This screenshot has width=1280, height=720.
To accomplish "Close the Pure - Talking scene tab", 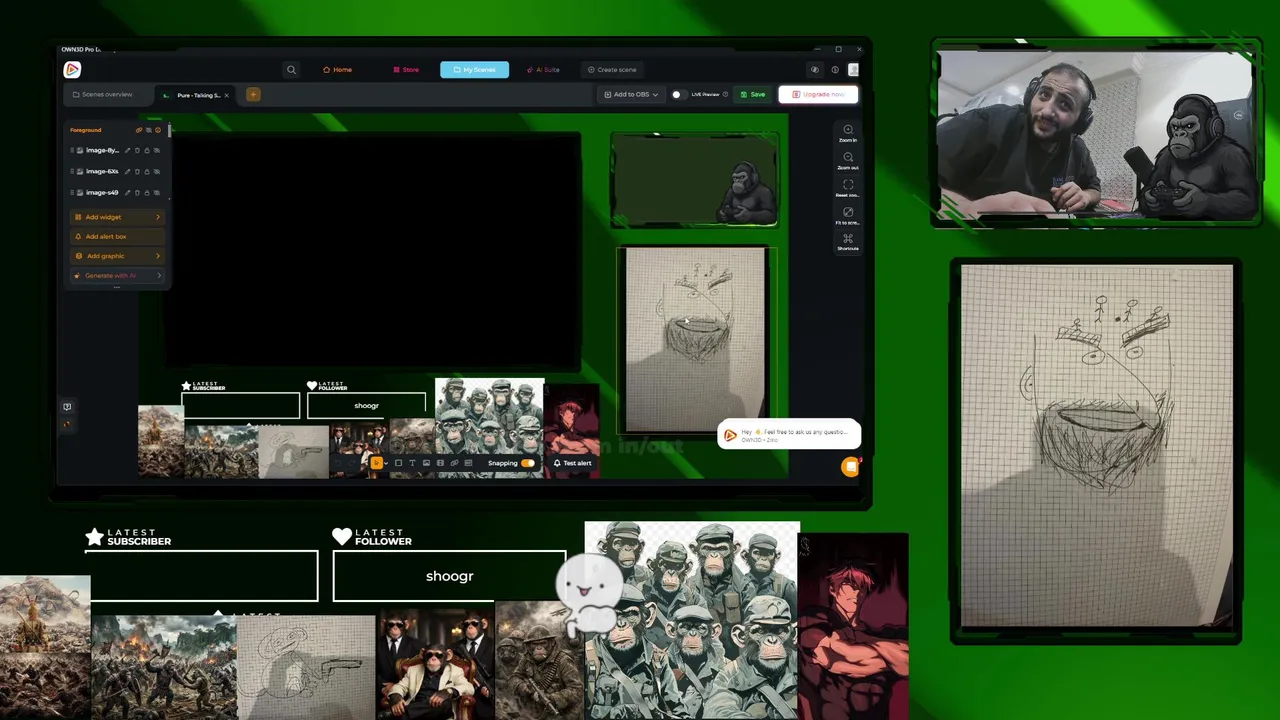I will click(227, 95).
